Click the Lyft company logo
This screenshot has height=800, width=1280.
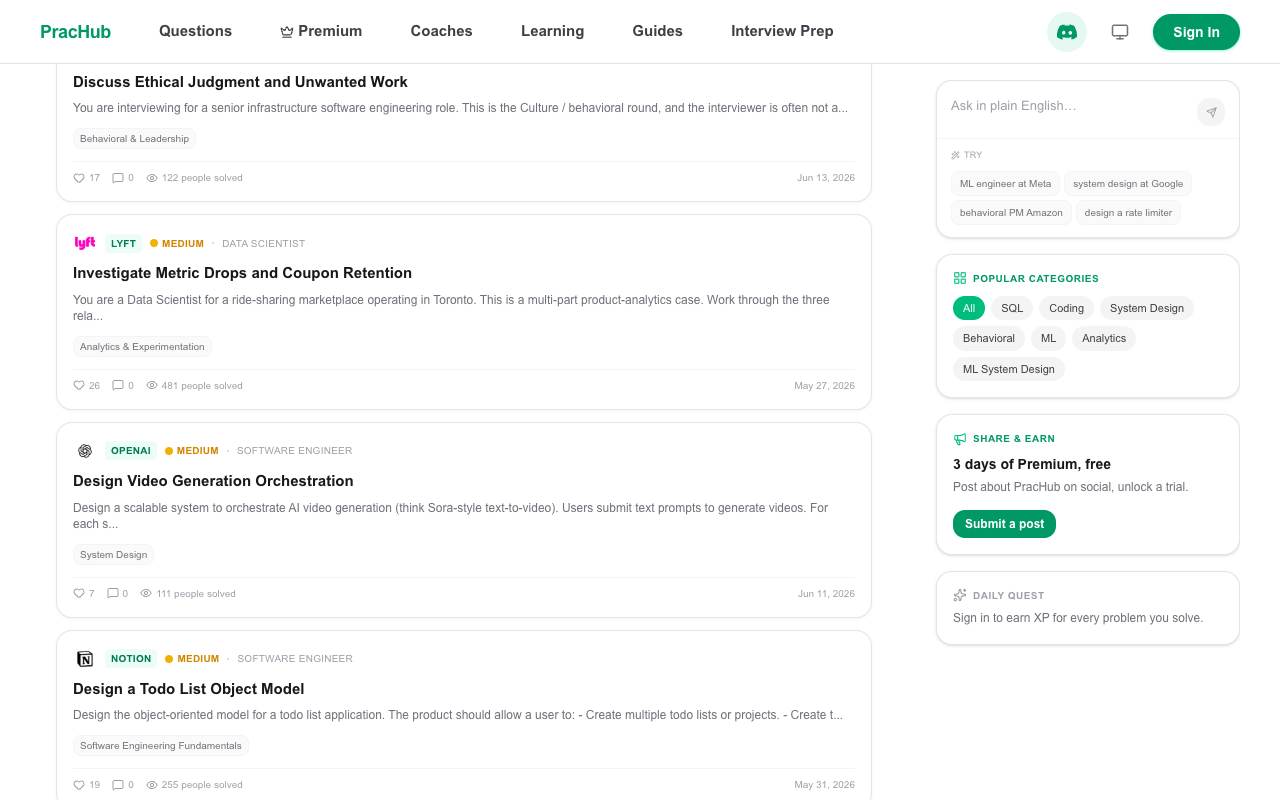85,243
